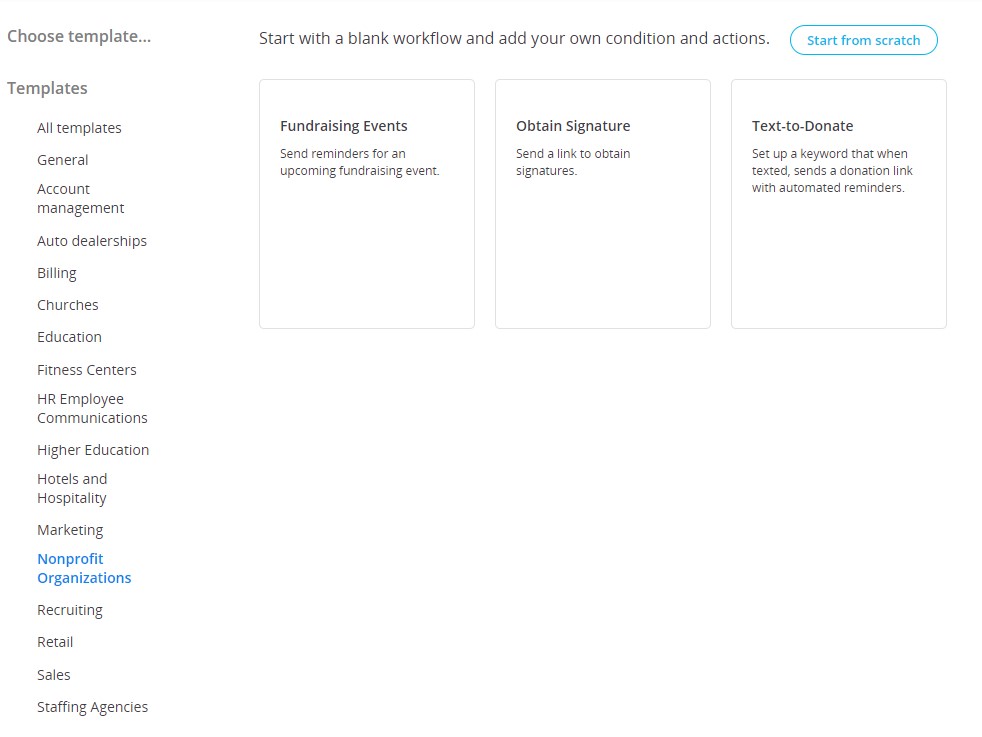This screenshot has height=737, width=982.
Task: Choose the Text-to-Donate template card
Action: [838, 204]
